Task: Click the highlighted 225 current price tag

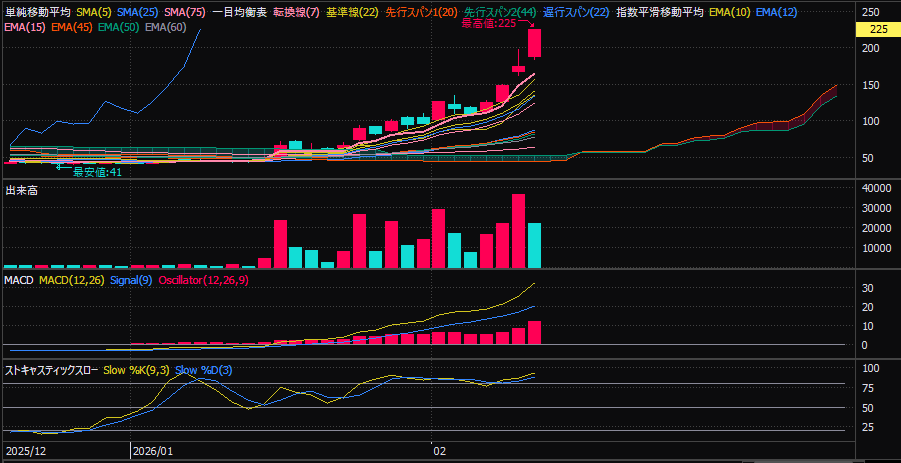Action: [877, 30]
